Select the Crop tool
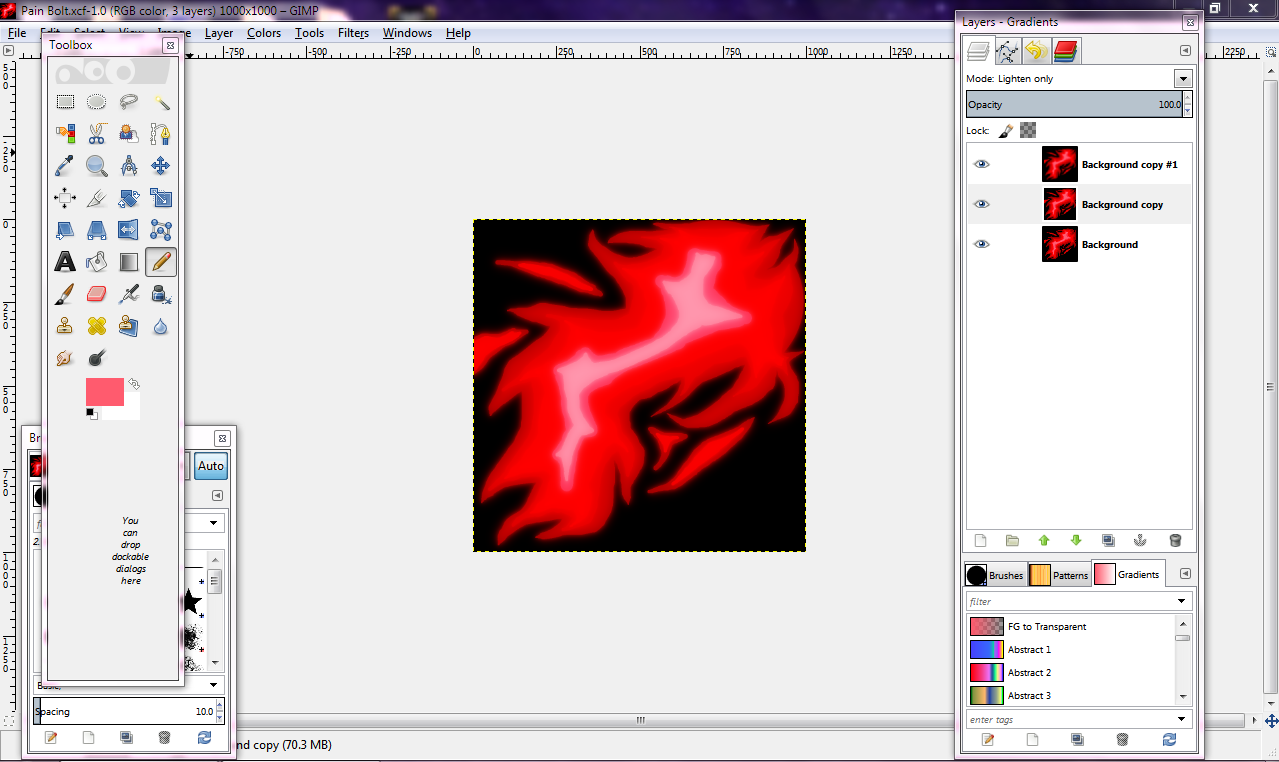The width and height of the screenshot is (1279, 762). (97, 197)
